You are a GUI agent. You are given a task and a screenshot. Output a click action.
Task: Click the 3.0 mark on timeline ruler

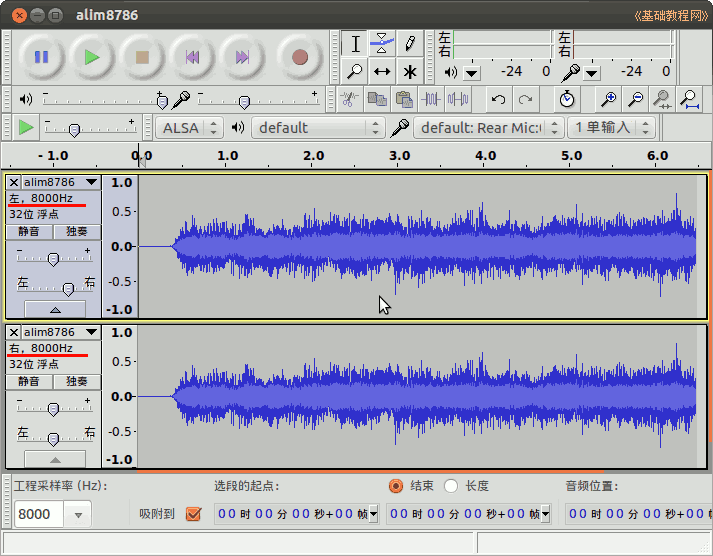[399, 155]
